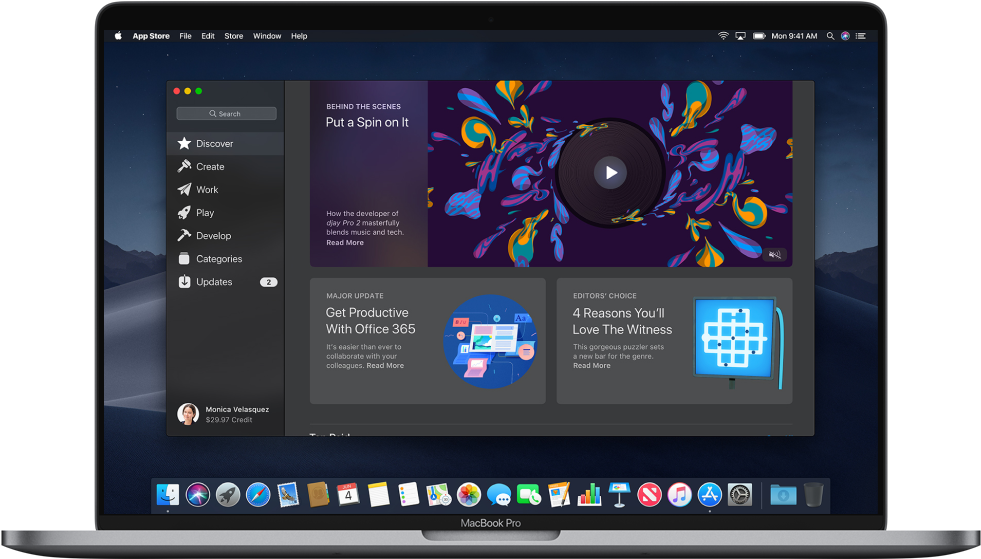
Task: Open Contacts book in Dock
Action: [318, 495]
